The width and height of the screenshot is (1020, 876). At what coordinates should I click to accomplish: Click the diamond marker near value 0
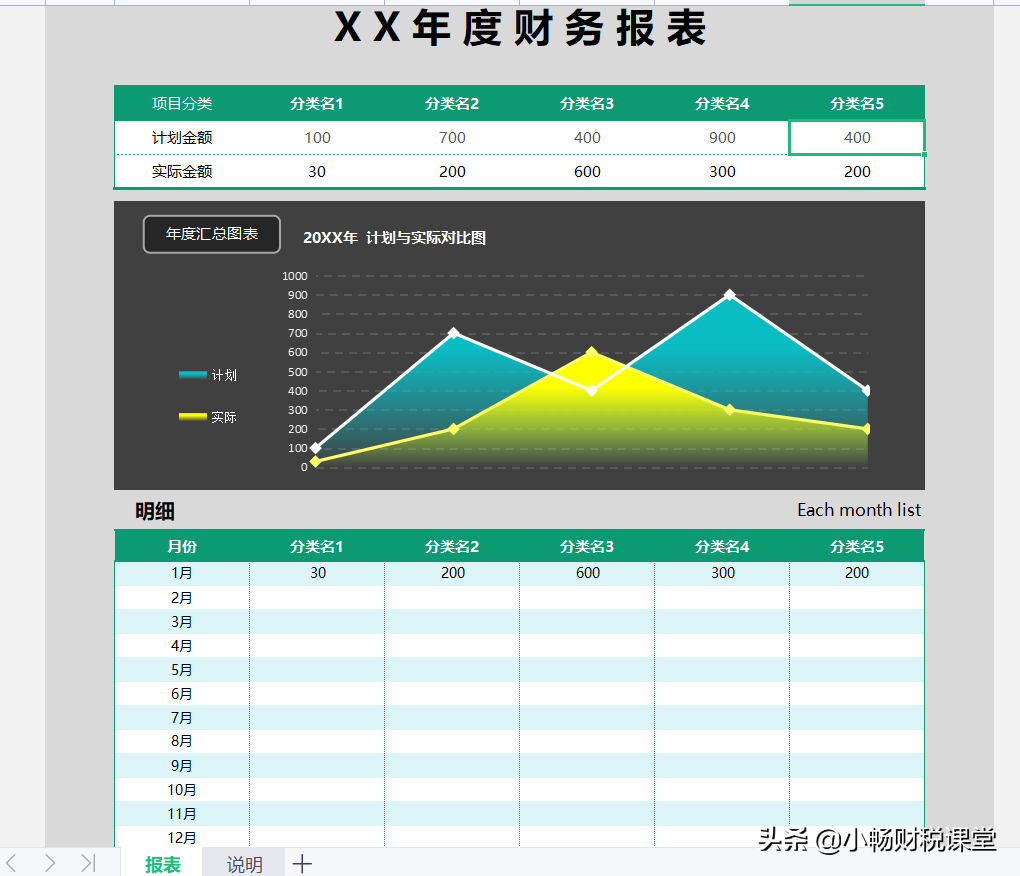tap(316, 462)
